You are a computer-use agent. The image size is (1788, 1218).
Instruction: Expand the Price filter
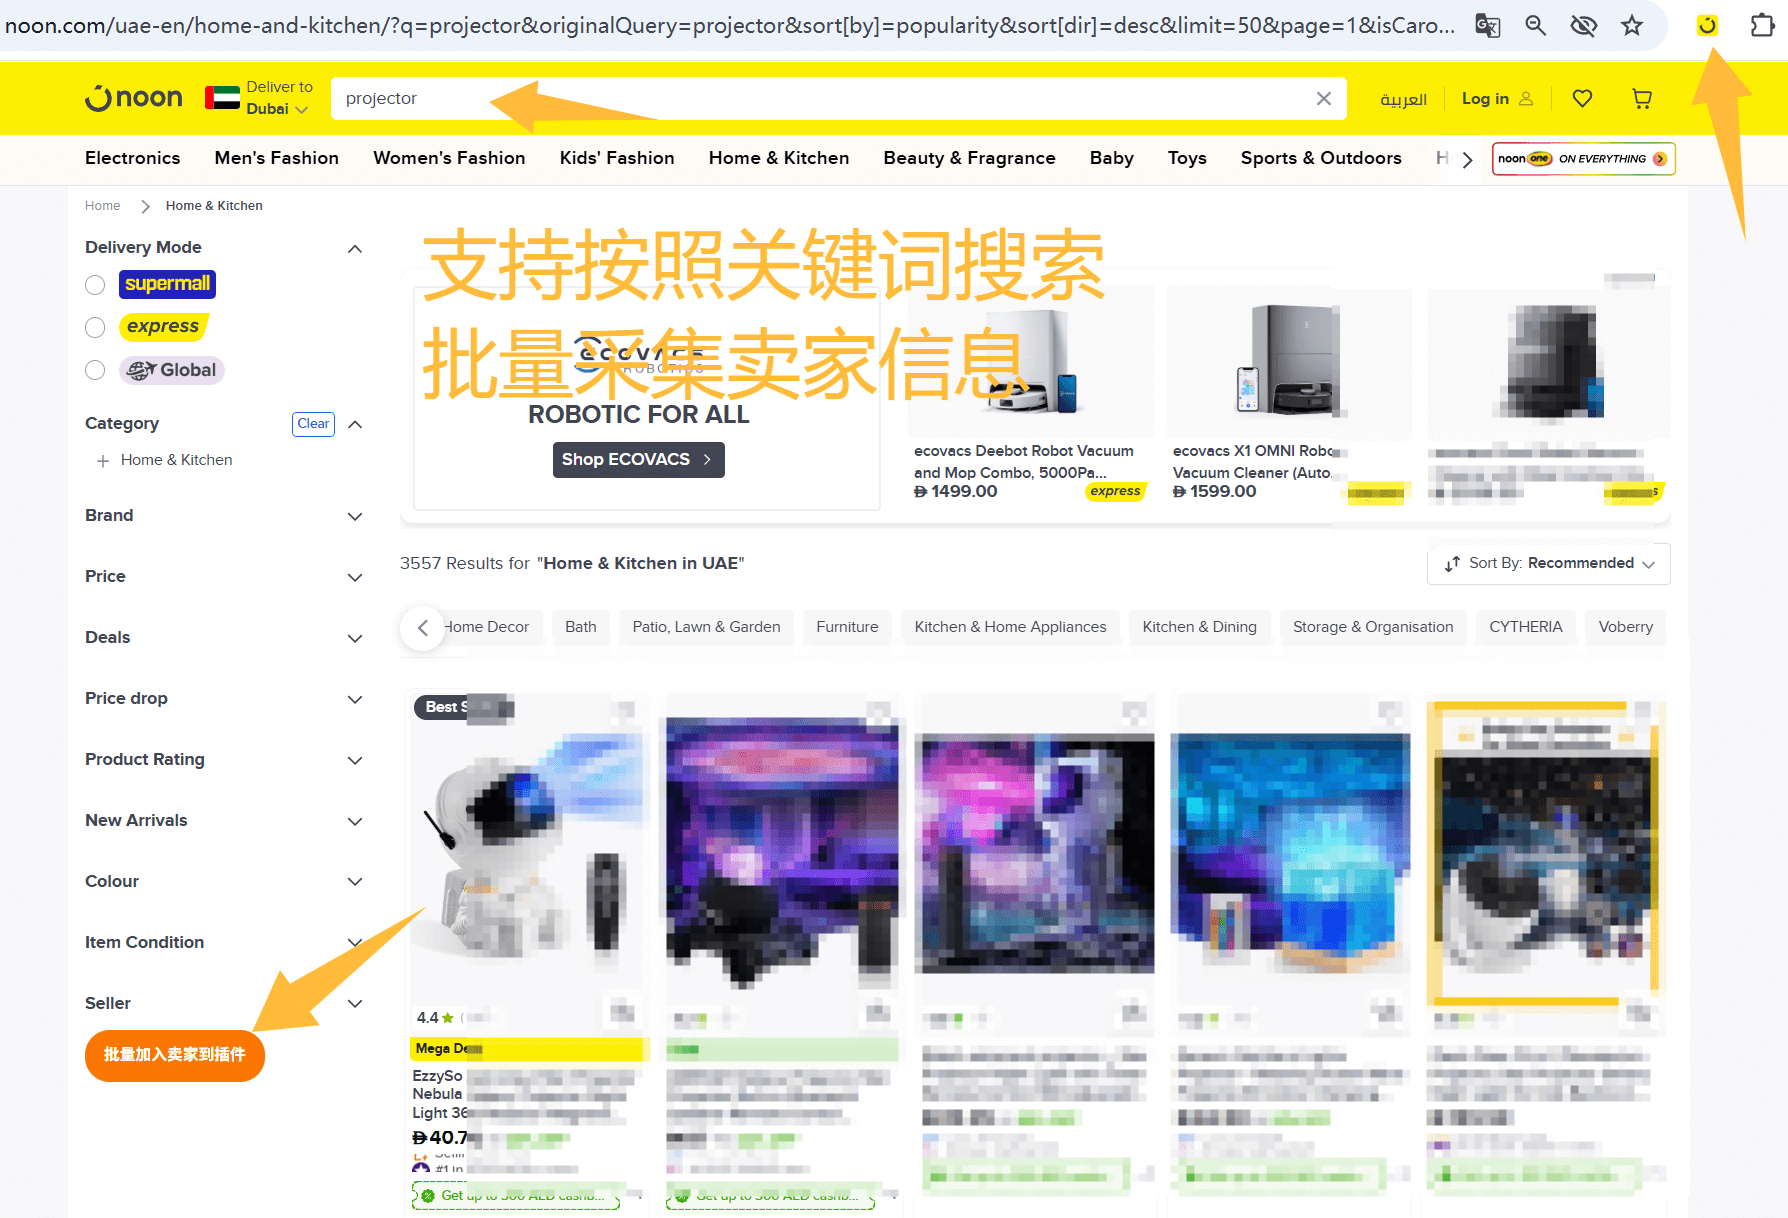point(354,577)
